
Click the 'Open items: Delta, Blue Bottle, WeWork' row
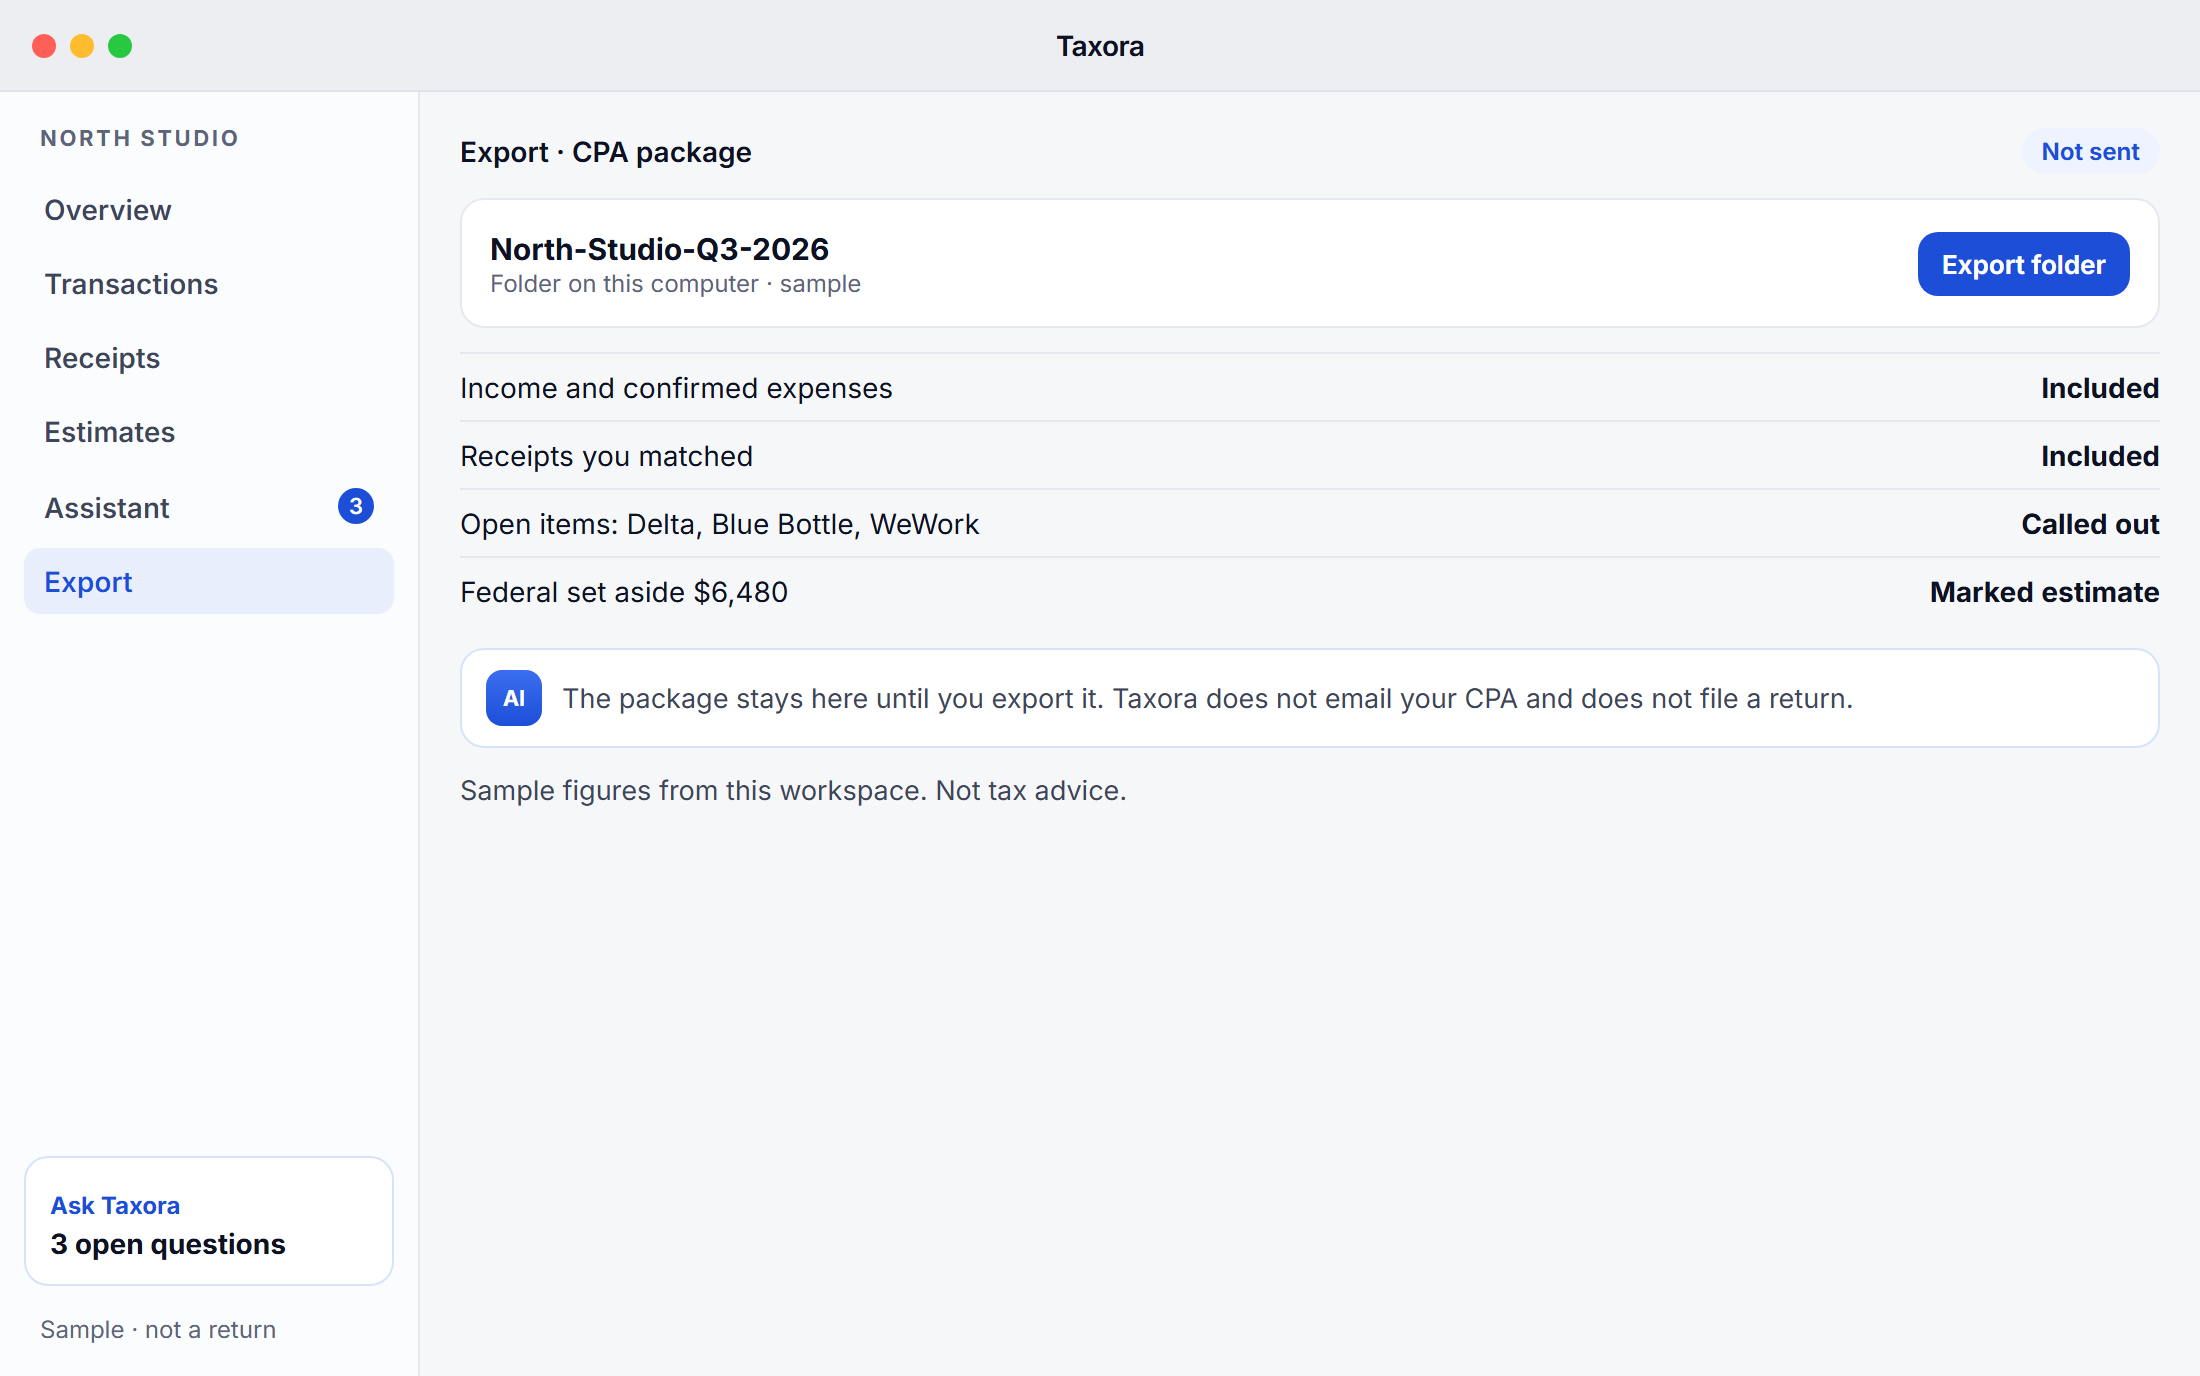[x=1310, y=524]
